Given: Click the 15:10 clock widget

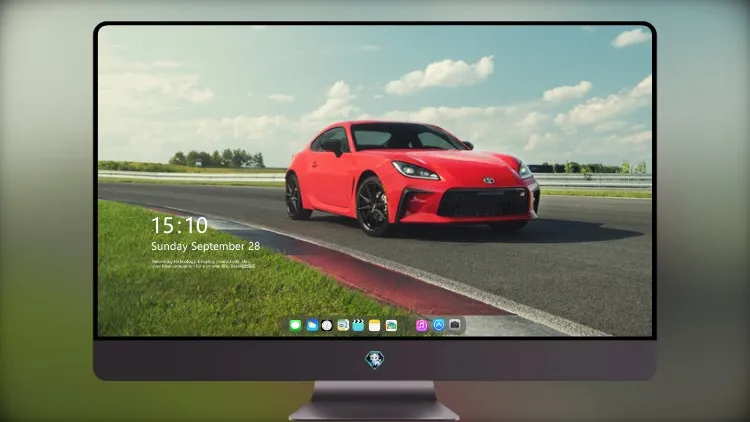Looking at the screenshot, I should (179, 225).
